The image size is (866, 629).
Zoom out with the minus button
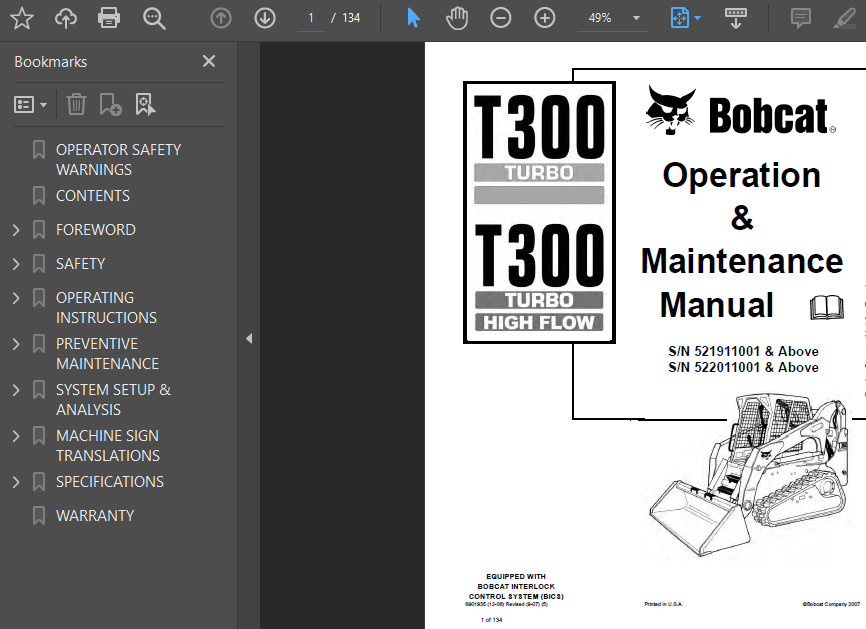500,18
